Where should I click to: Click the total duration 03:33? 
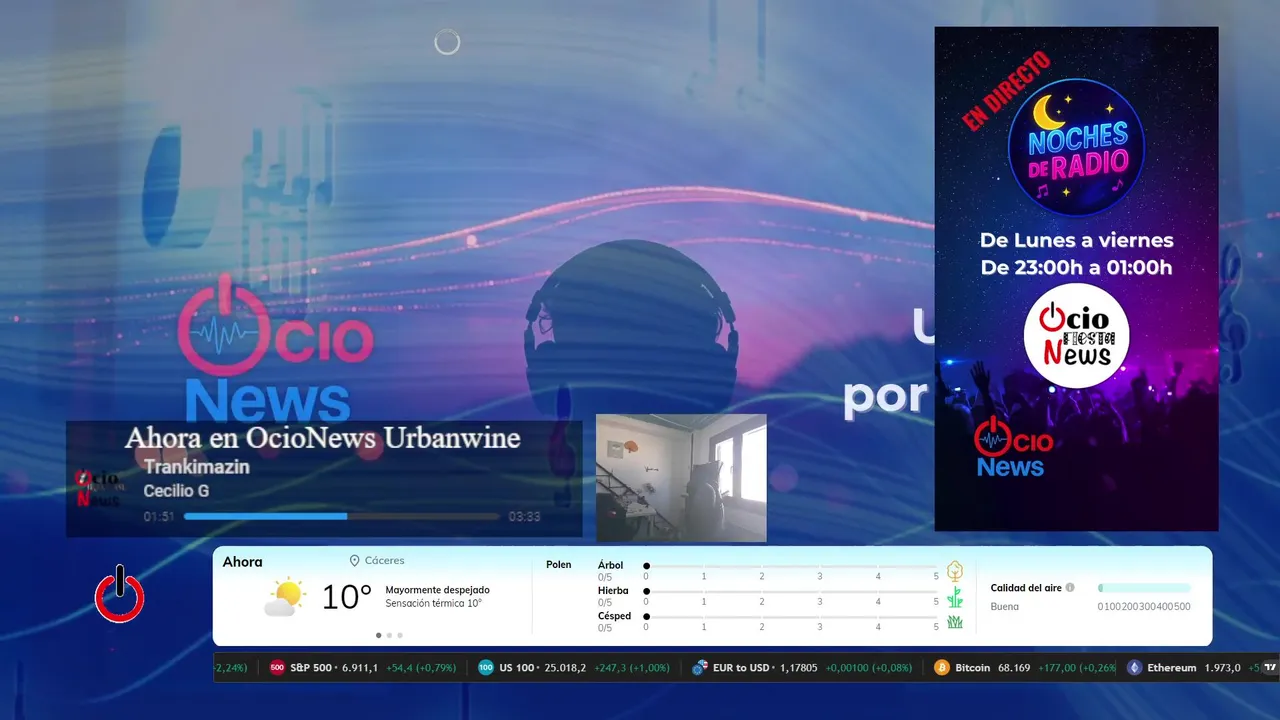pyautogui.click(x=524, y=517)
